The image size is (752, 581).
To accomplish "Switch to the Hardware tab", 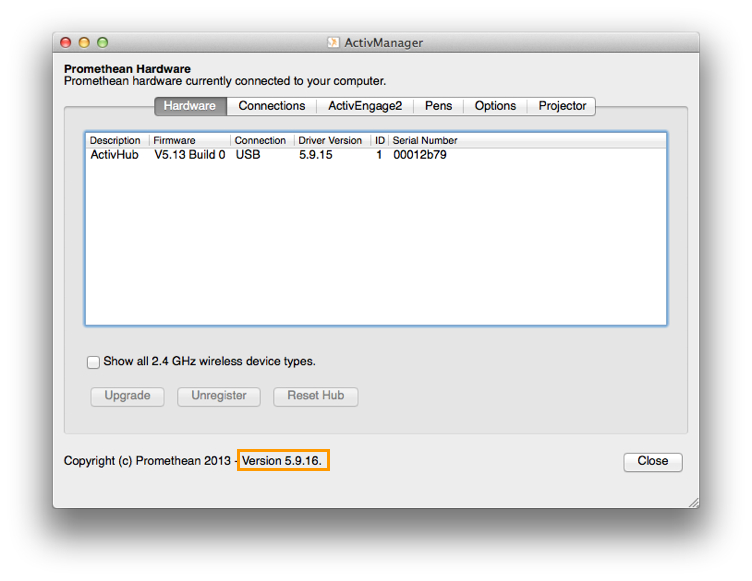I will [x=190, y=106].
